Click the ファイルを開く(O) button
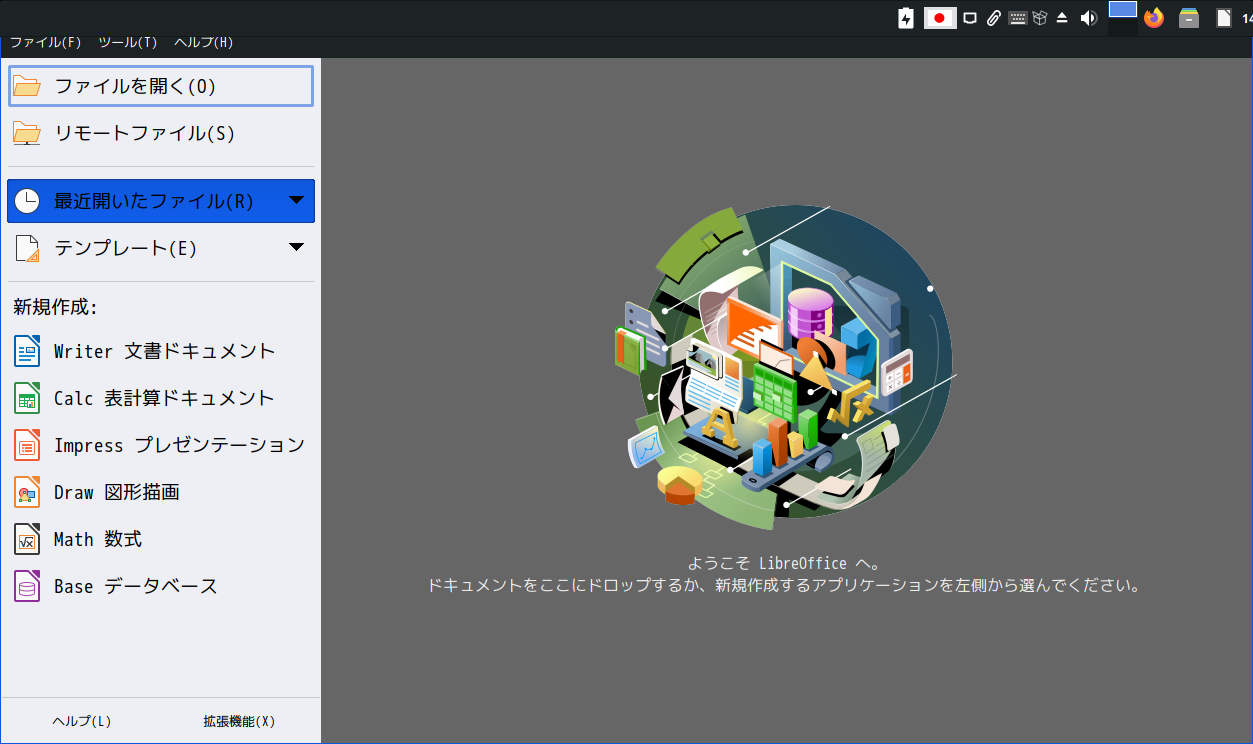Viewport: 1253px width, 744px height. click(x=161, y=86)
